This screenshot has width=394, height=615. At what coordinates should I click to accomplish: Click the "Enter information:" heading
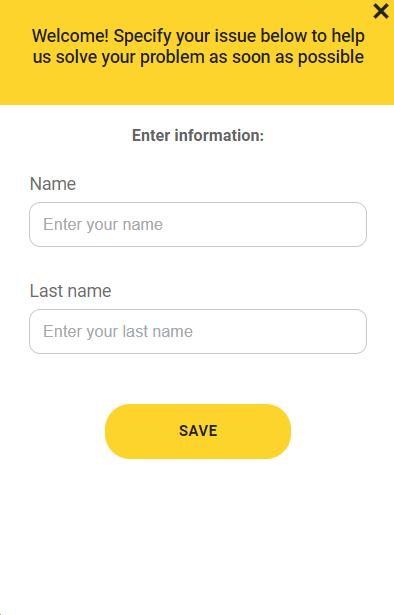pos(198,135)
